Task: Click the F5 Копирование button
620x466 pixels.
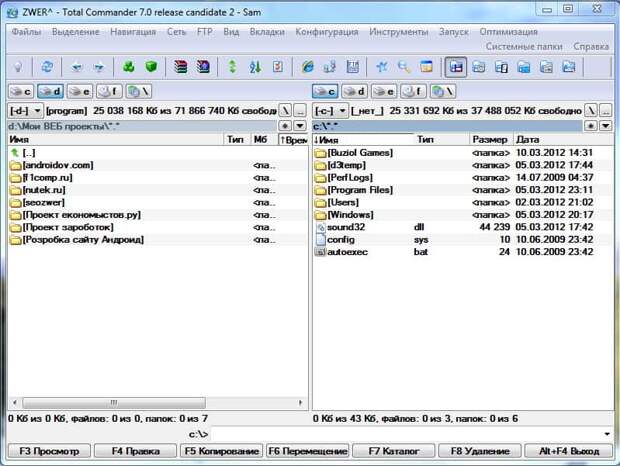Action: (221, 451)
